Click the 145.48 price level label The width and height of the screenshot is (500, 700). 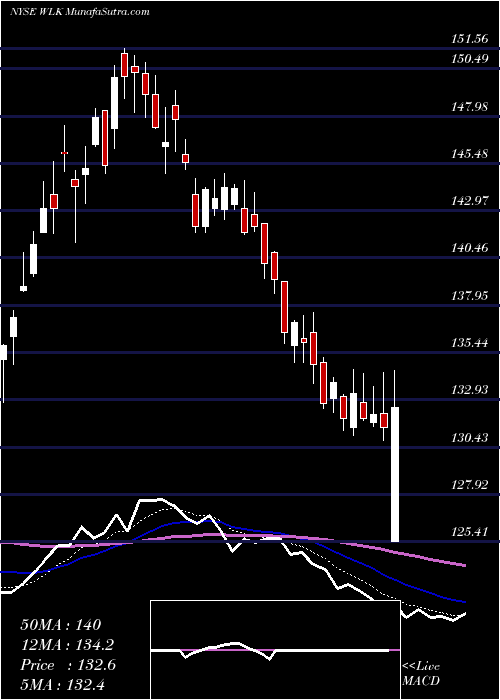tap(468, 154)
